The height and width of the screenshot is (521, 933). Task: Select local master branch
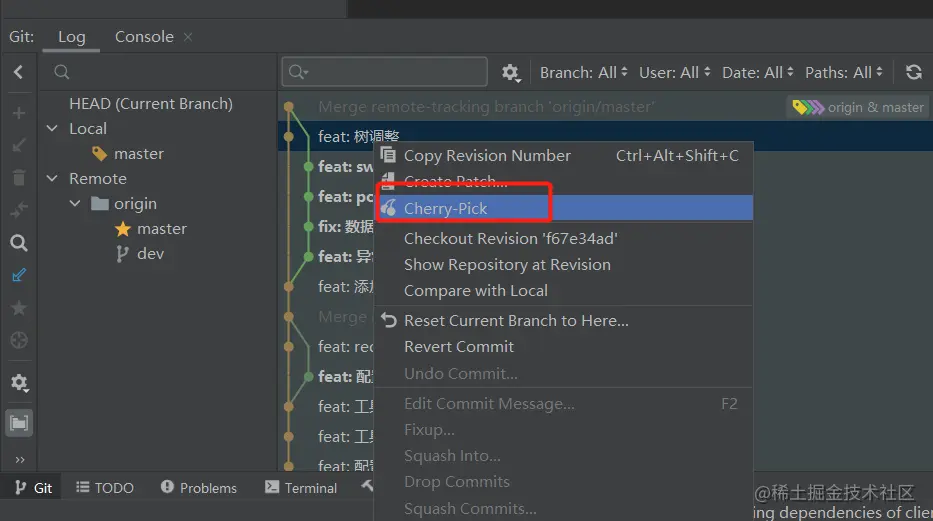coord(138,153)
